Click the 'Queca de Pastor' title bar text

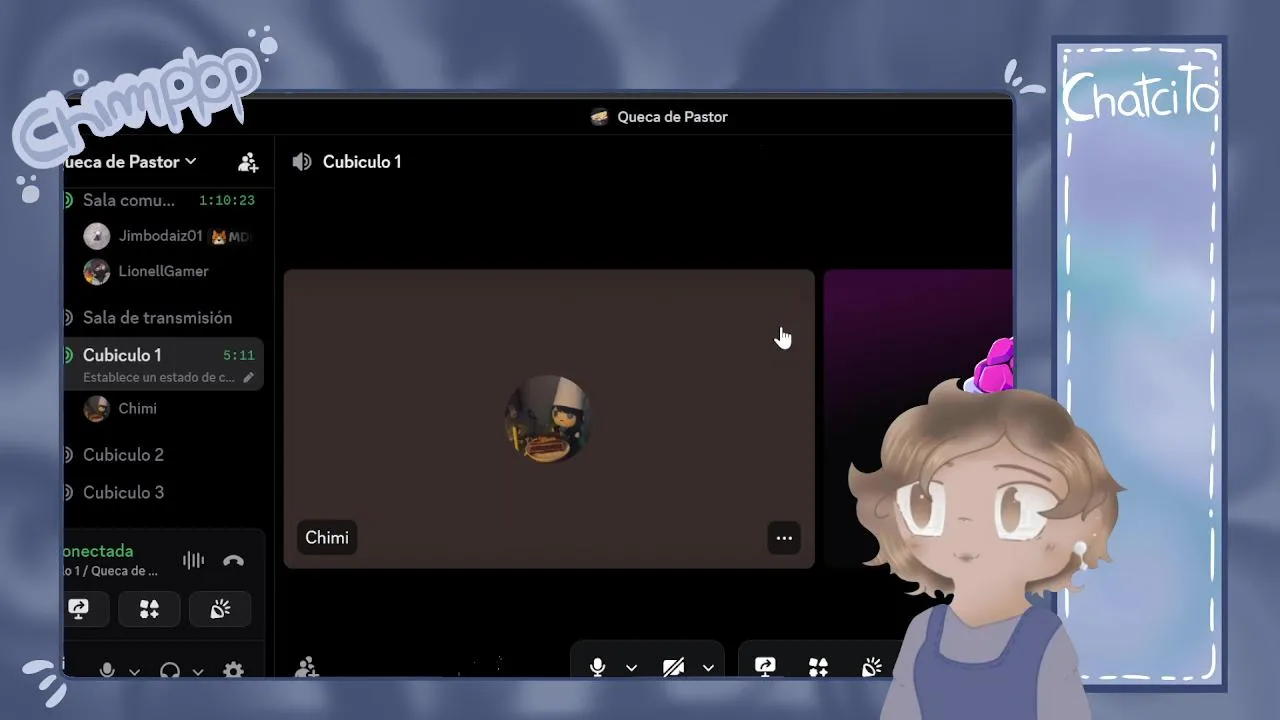tap(672, 117)
